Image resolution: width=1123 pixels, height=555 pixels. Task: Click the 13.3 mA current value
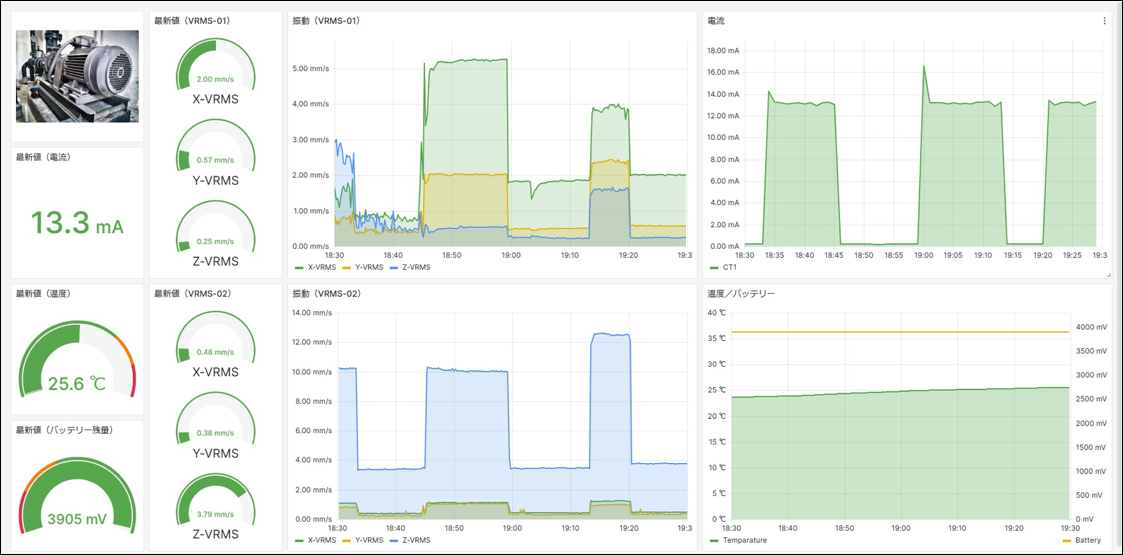tap(77, 223)
